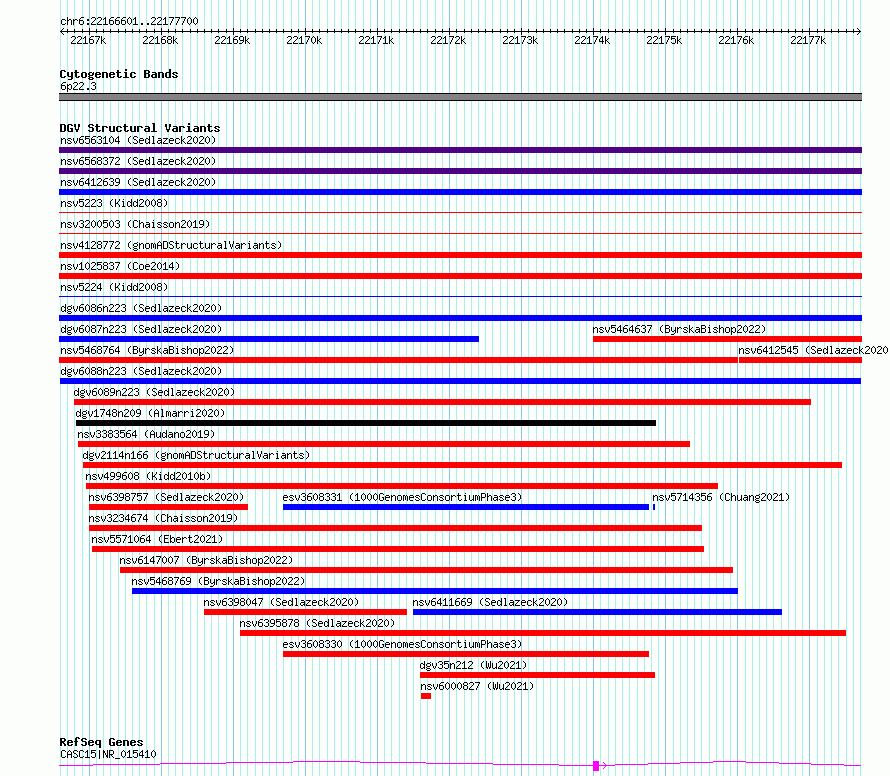Select the magenta CASC15 exon block
This screenshot has height=776, width=890.
(x=596, y=766)
